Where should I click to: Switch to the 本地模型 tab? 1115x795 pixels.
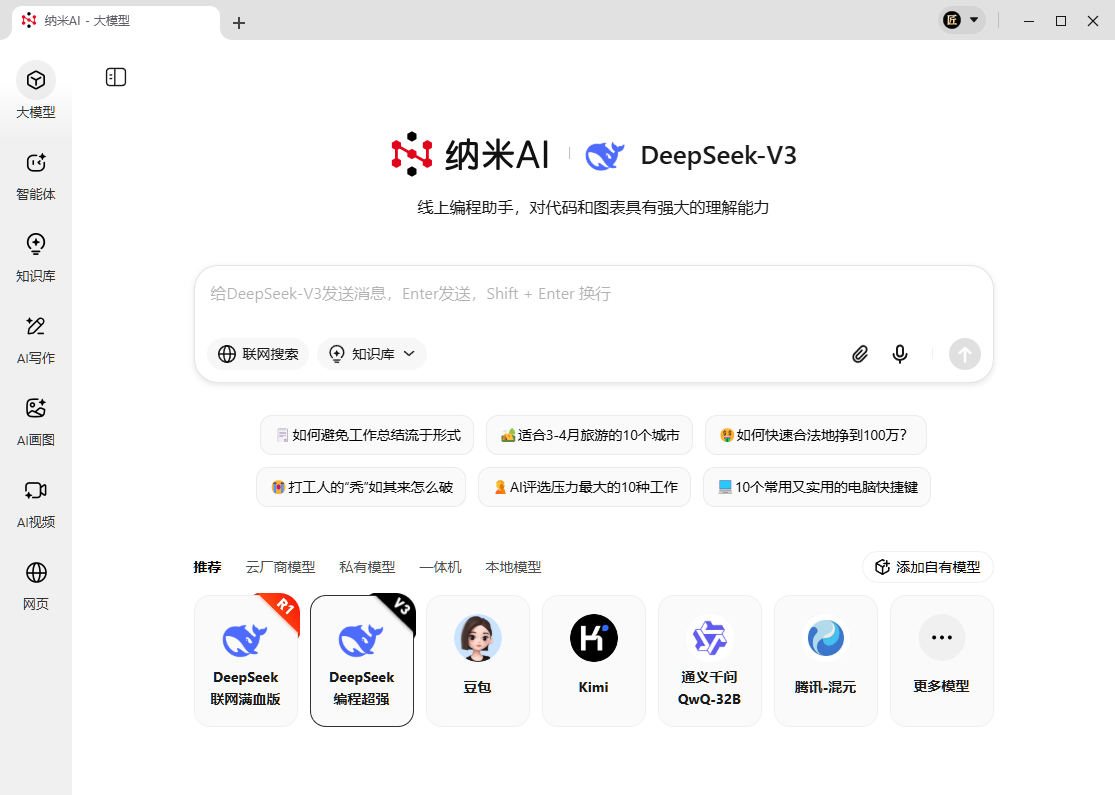513,567
